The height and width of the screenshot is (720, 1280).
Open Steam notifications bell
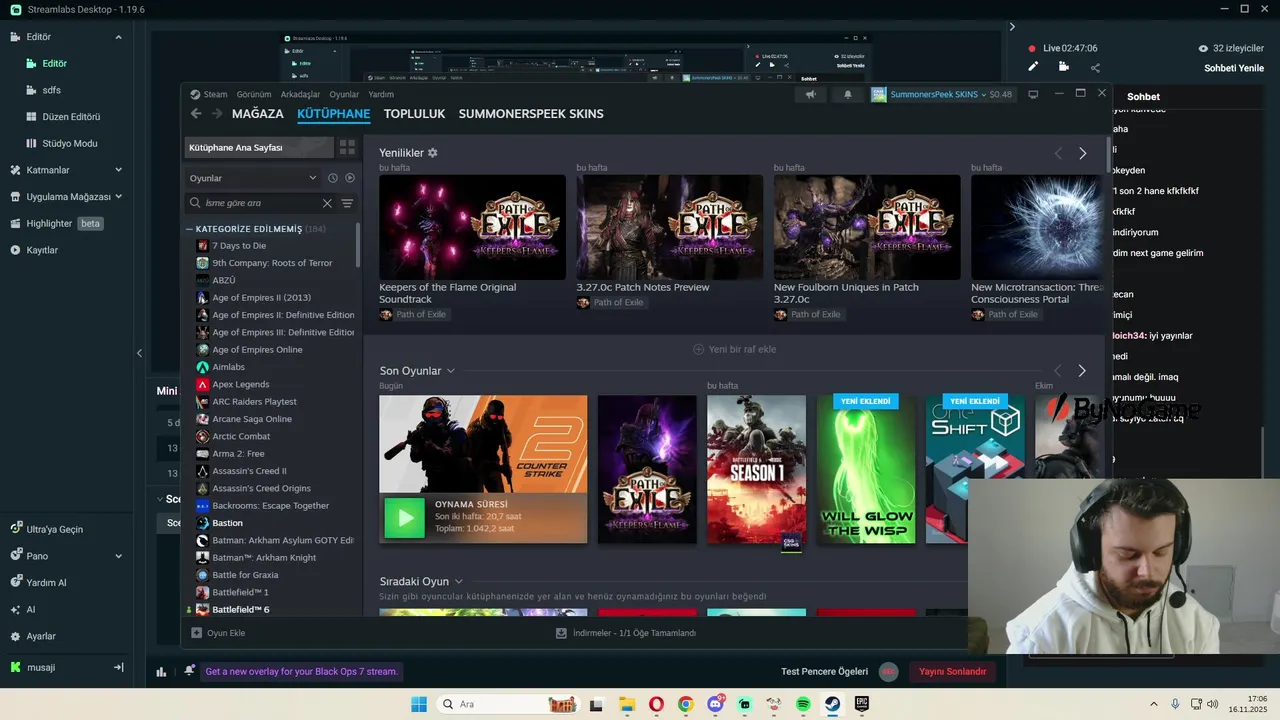coord(848,94)
